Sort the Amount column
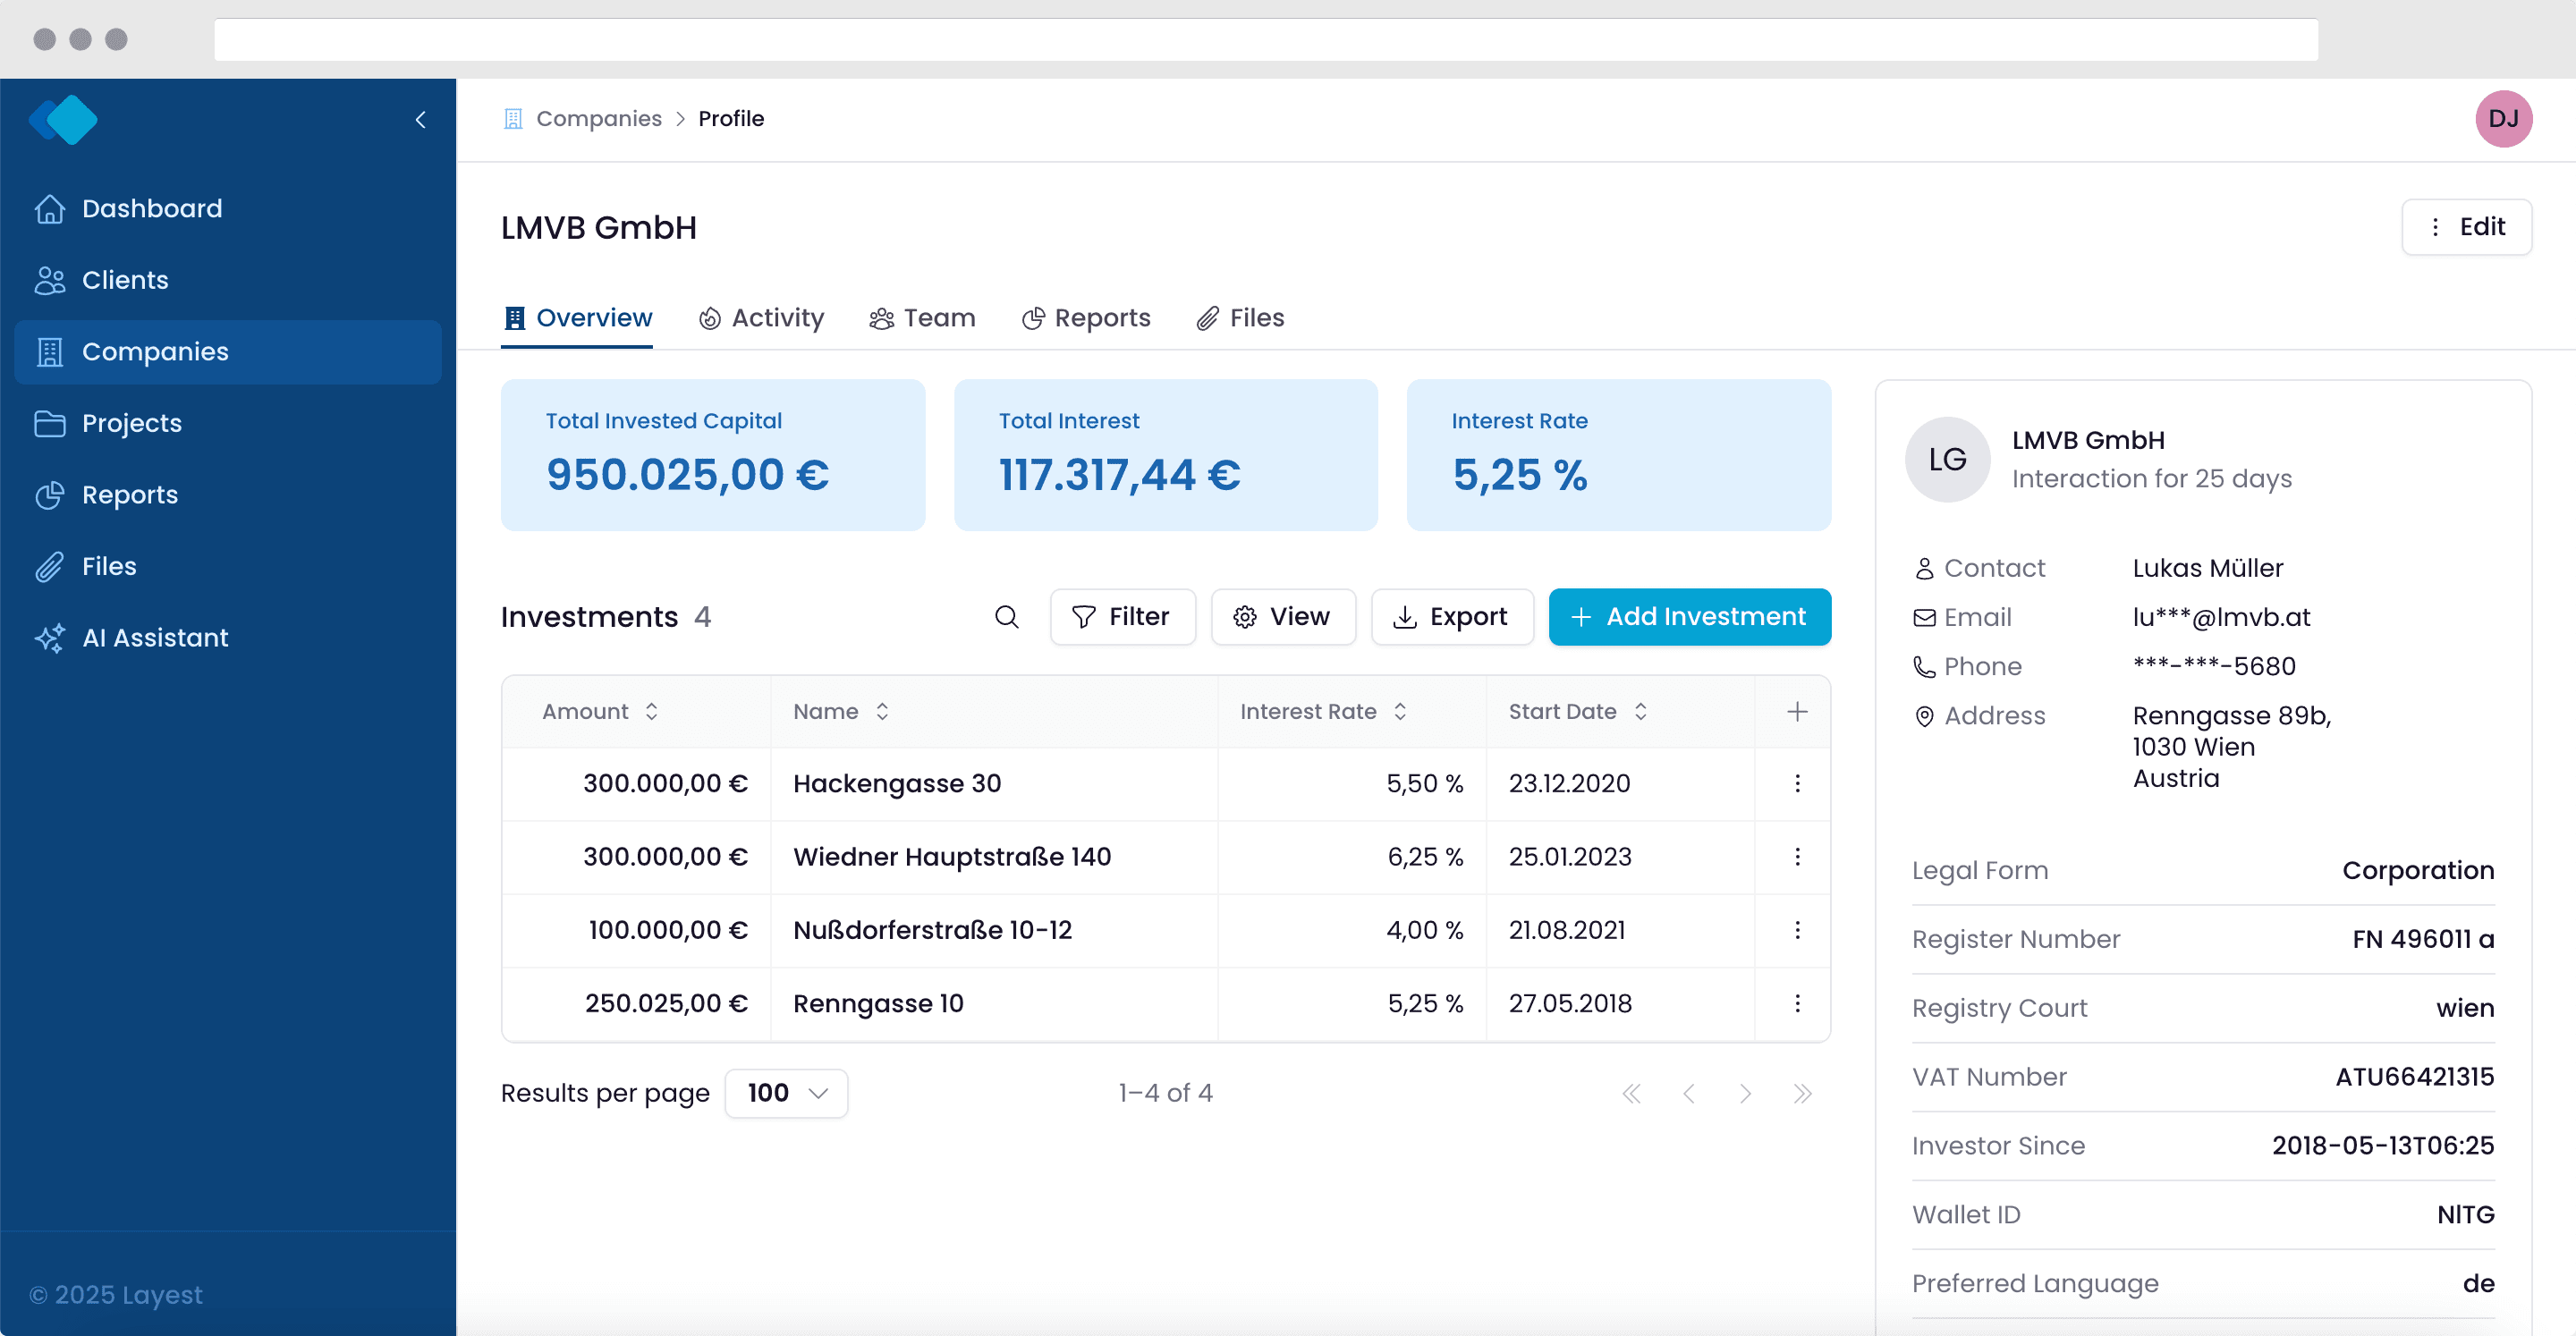The height and width of the screenshot is (1336, 2576). click(x=653, y=711)
